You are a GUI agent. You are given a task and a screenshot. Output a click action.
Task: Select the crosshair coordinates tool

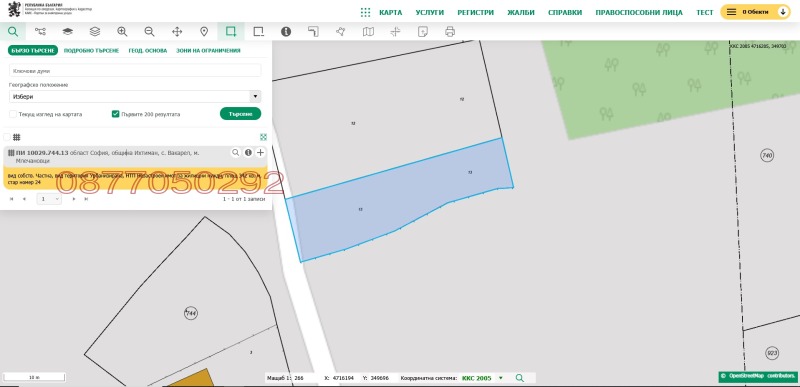pyautogui.click(x=395, y=32)
